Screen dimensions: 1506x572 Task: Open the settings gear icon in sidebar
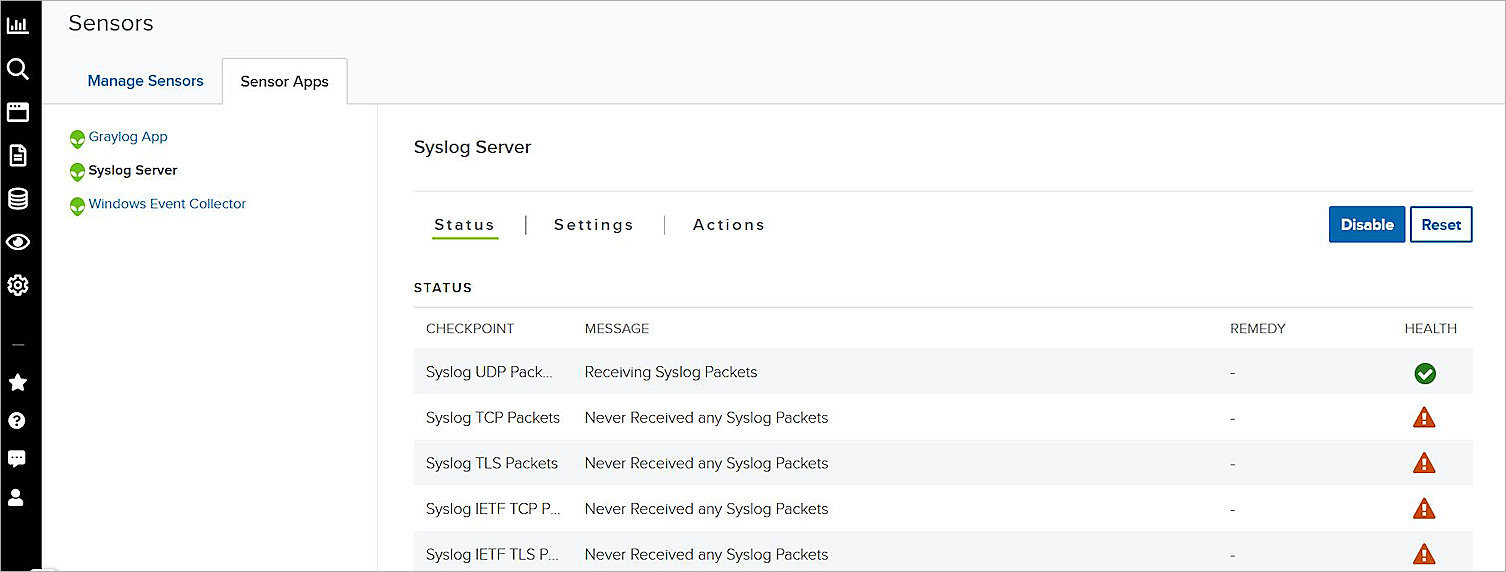(x=18, y=285)
